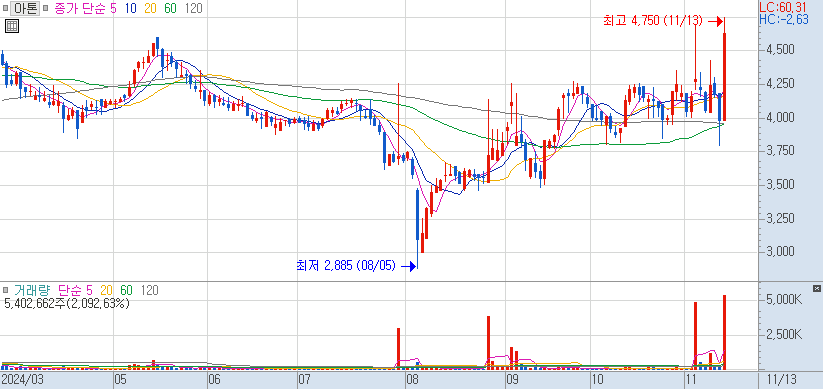Click the 단순 label in the volume panel
The image size is (823, 389).
tap(69, 290)
